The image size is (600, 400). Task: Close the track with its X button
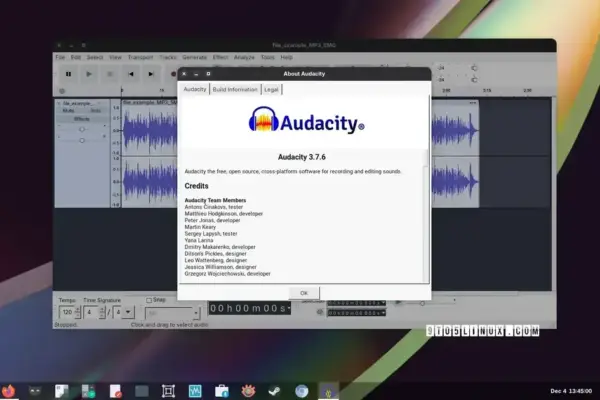(59, 103)
